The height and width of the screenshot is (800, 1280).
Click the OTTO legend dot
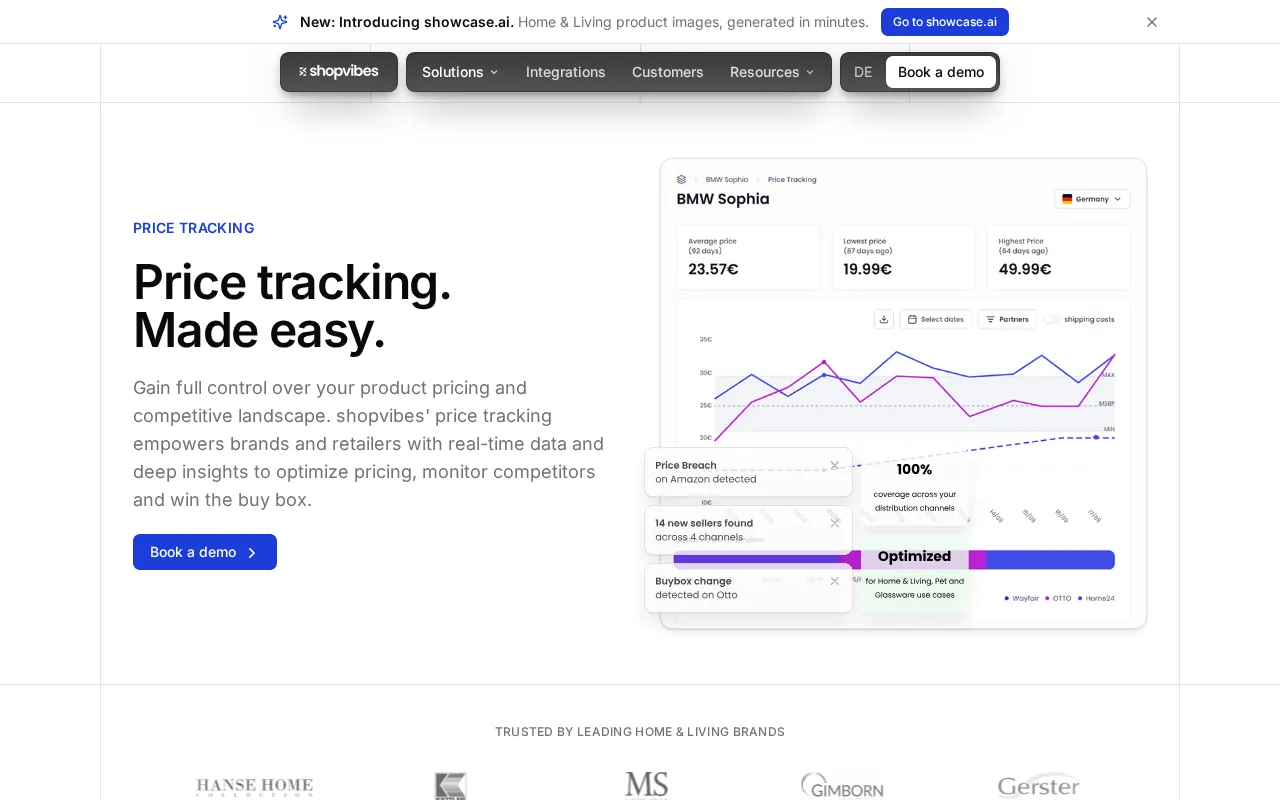coord(1047,599)
